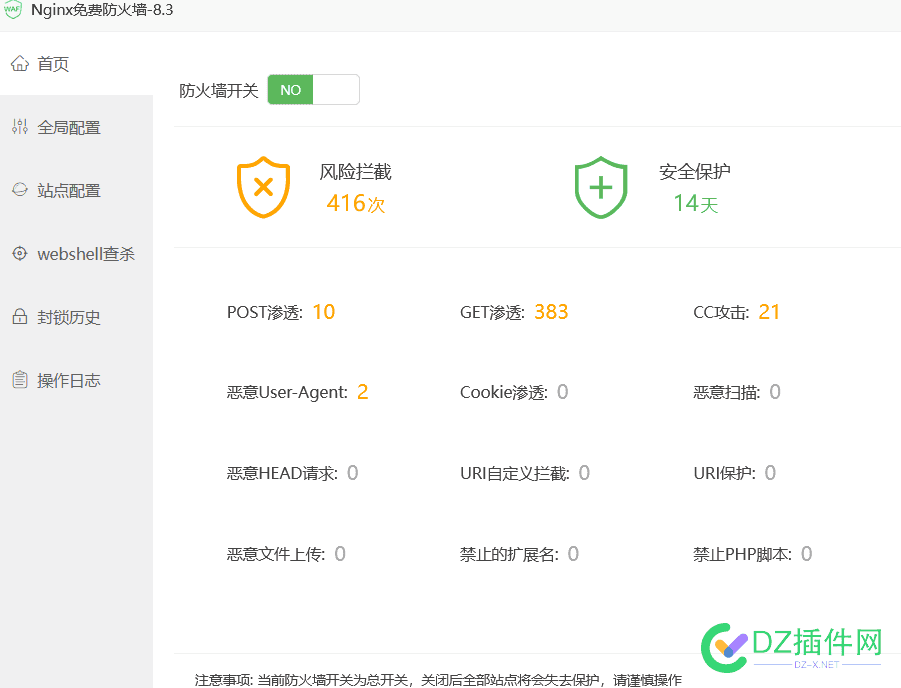Click the 恶意User-Agent count 2
901x688 pixels.
click(362, 392)
